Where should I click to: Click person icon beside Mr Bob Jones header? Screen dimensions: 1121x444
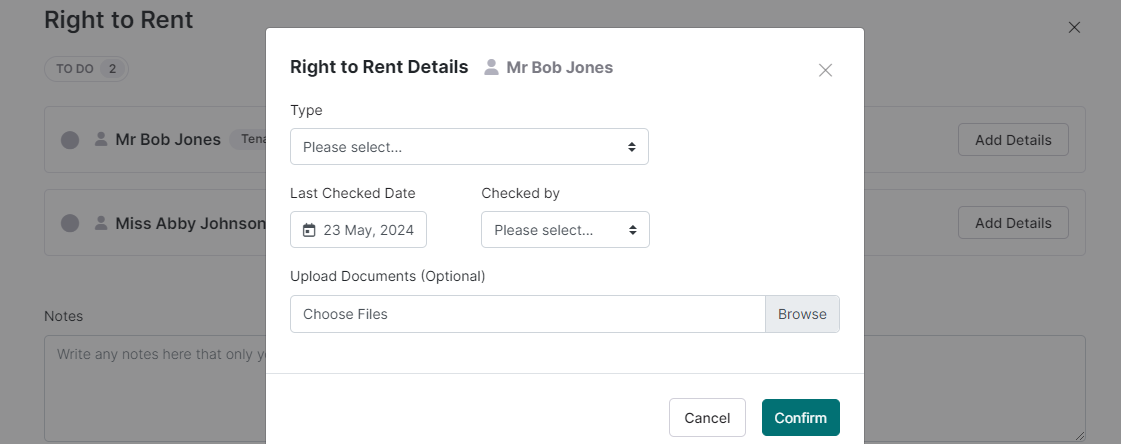(491, 67)
